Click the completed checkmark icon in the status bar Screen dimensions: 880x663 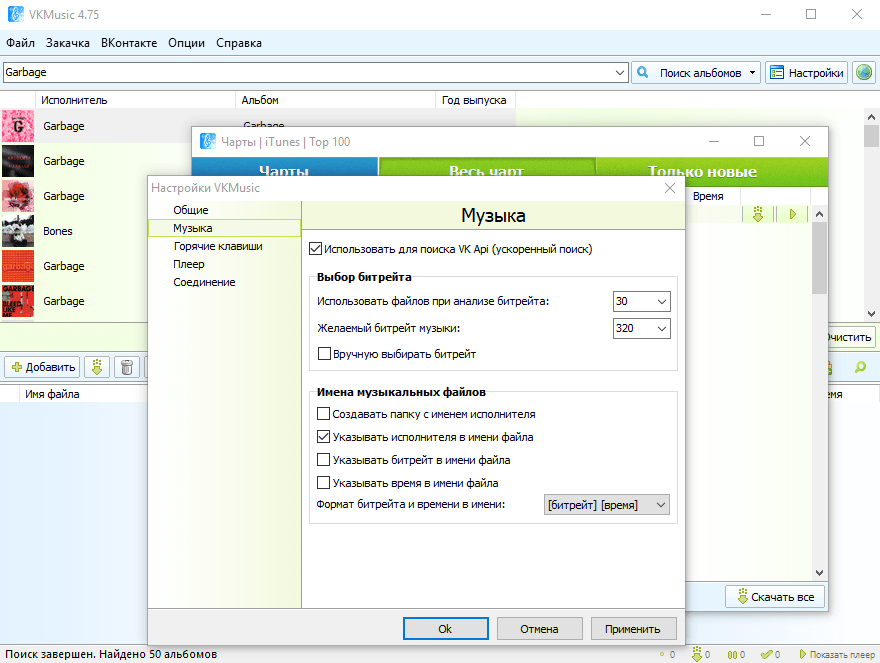pyautogui.click(x=766, y=655)
